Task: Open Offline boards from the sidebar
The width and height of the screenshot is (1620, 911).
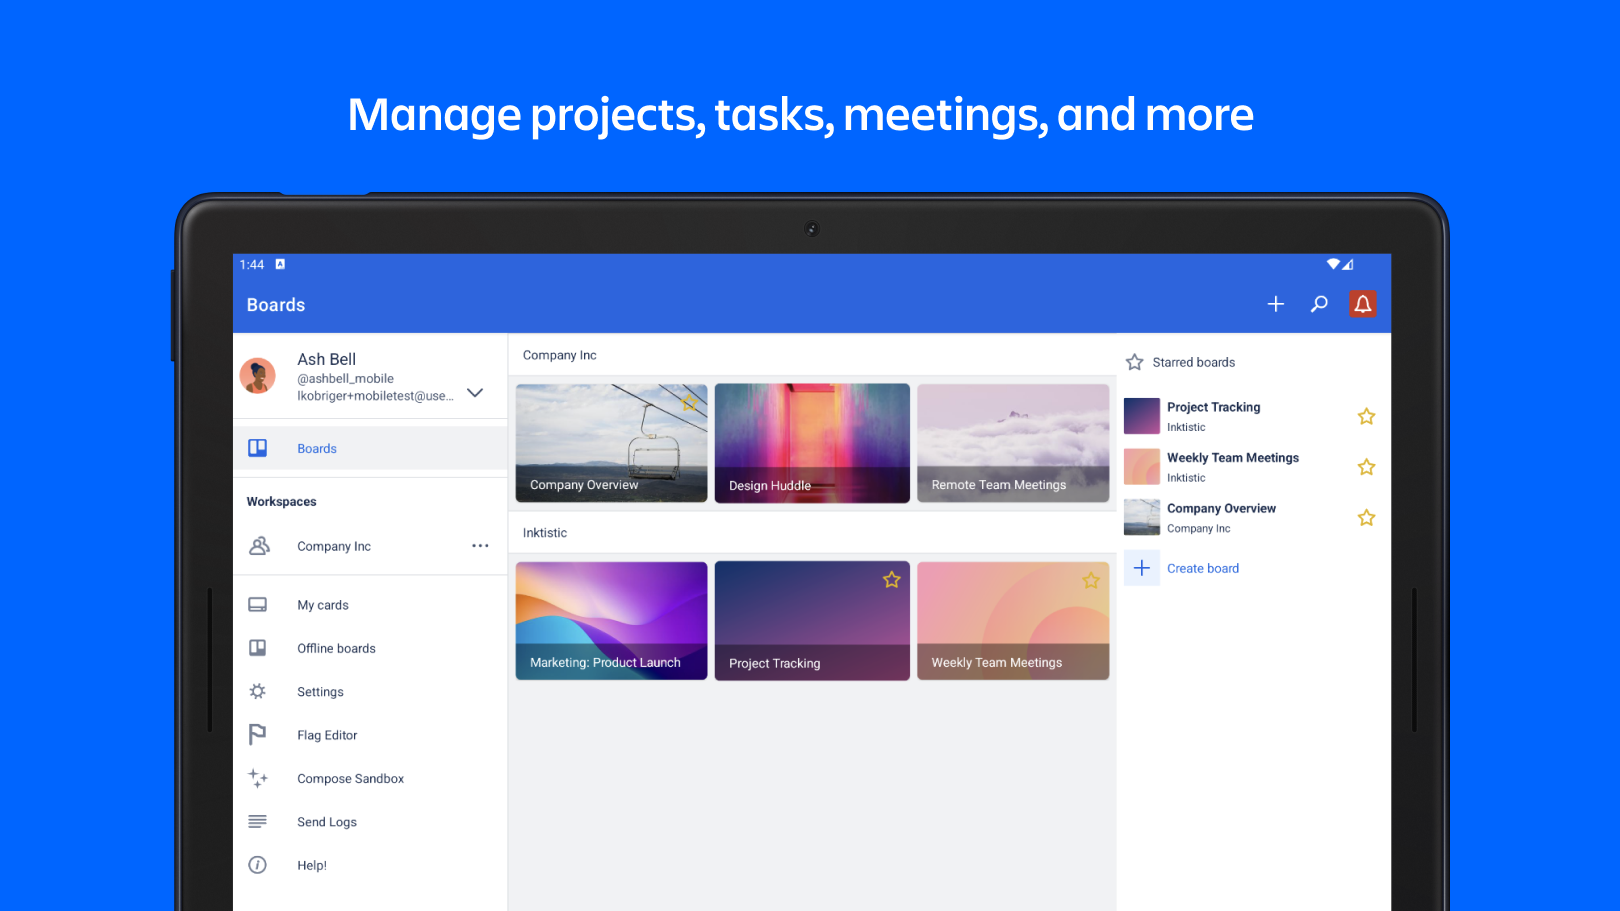Action: click(336, 648)
